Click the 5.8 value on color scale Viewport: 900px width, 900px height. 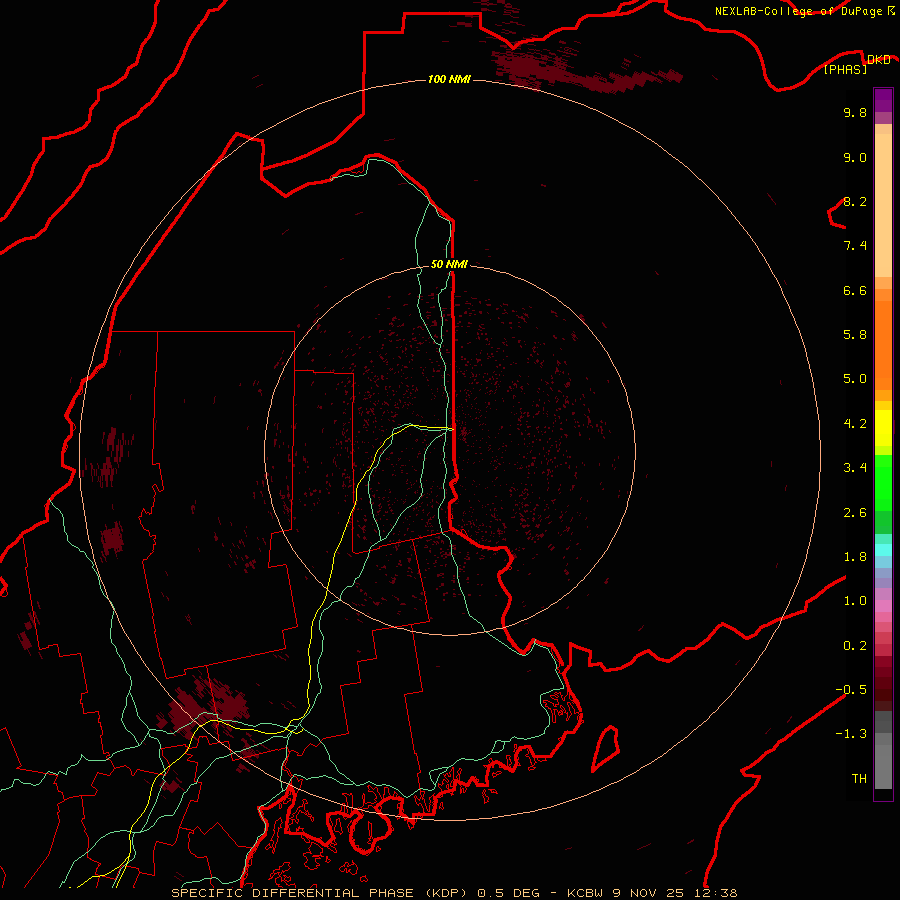pyautogui.click(x=855, y=335)
